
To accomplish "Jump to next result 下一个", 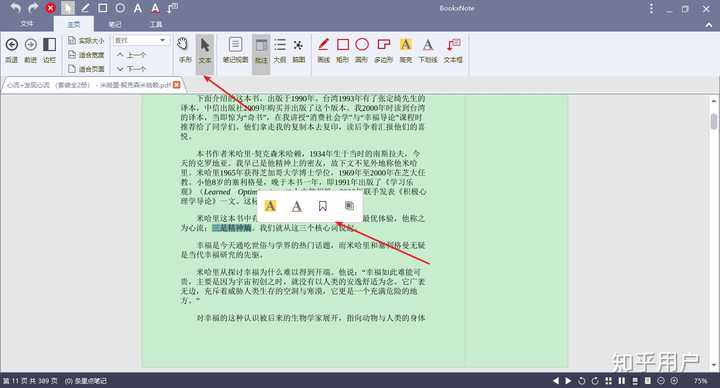I will point(131,69).
